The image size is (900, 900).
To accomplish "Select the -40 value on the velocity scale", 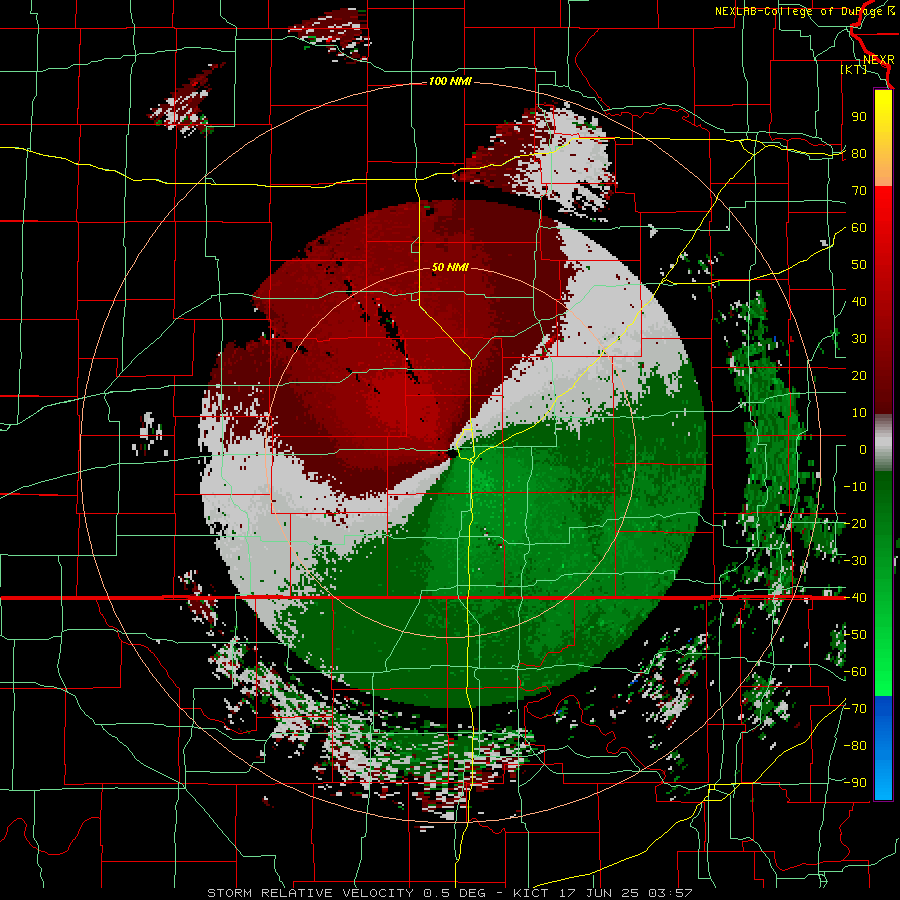I will point(855,598).
